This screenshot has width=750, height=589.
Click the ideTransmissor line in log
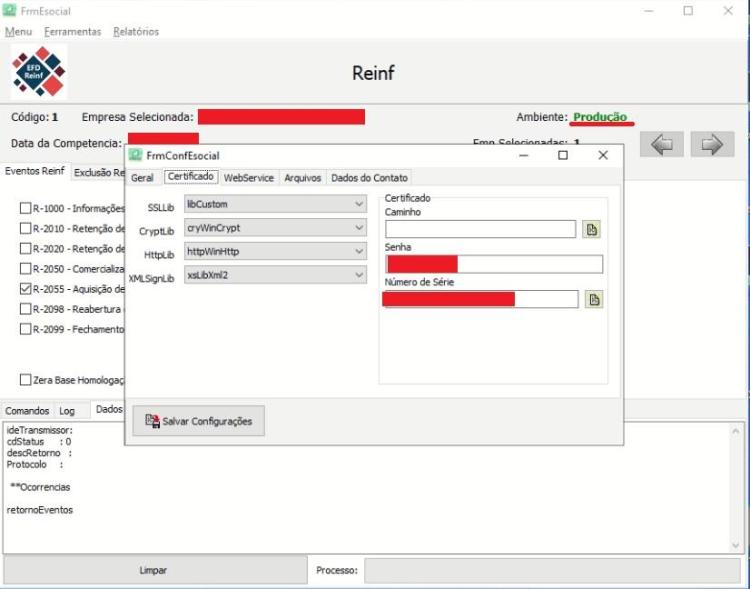pos(39,430)
